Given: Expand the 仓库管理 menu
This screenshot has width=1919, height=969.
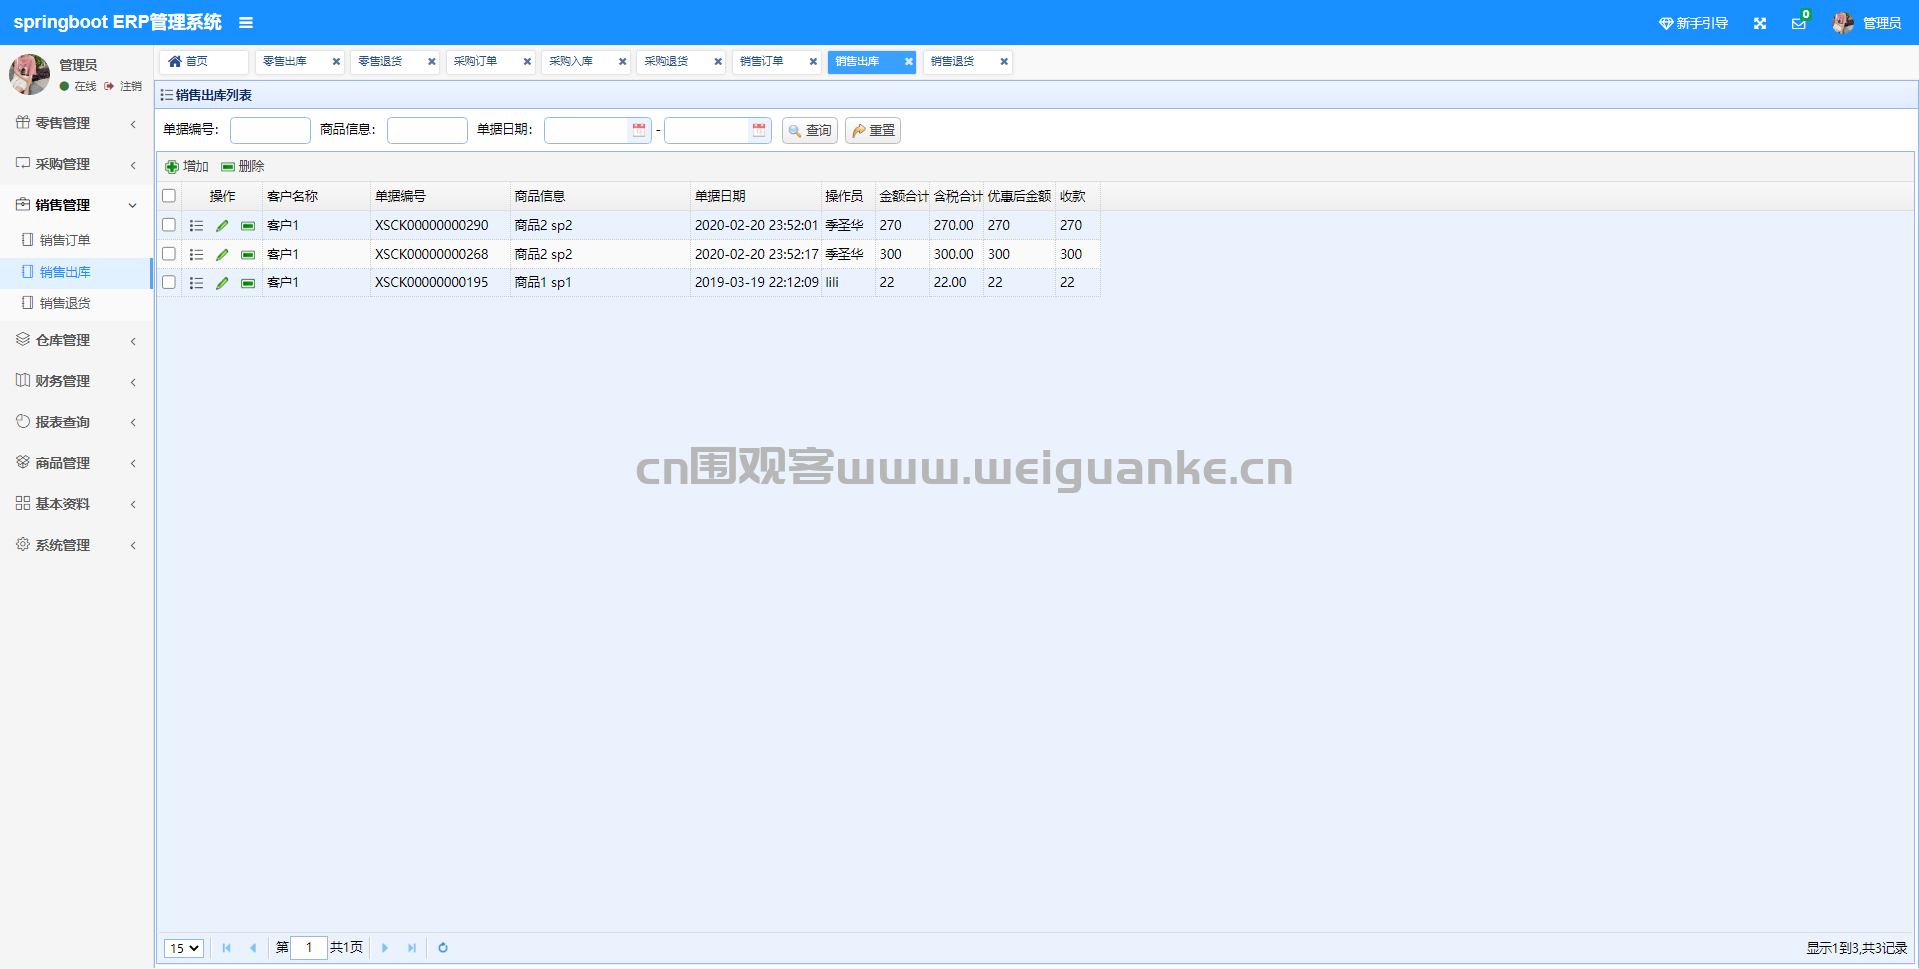Looking at the screenshot, I should (x=76, y=341).
